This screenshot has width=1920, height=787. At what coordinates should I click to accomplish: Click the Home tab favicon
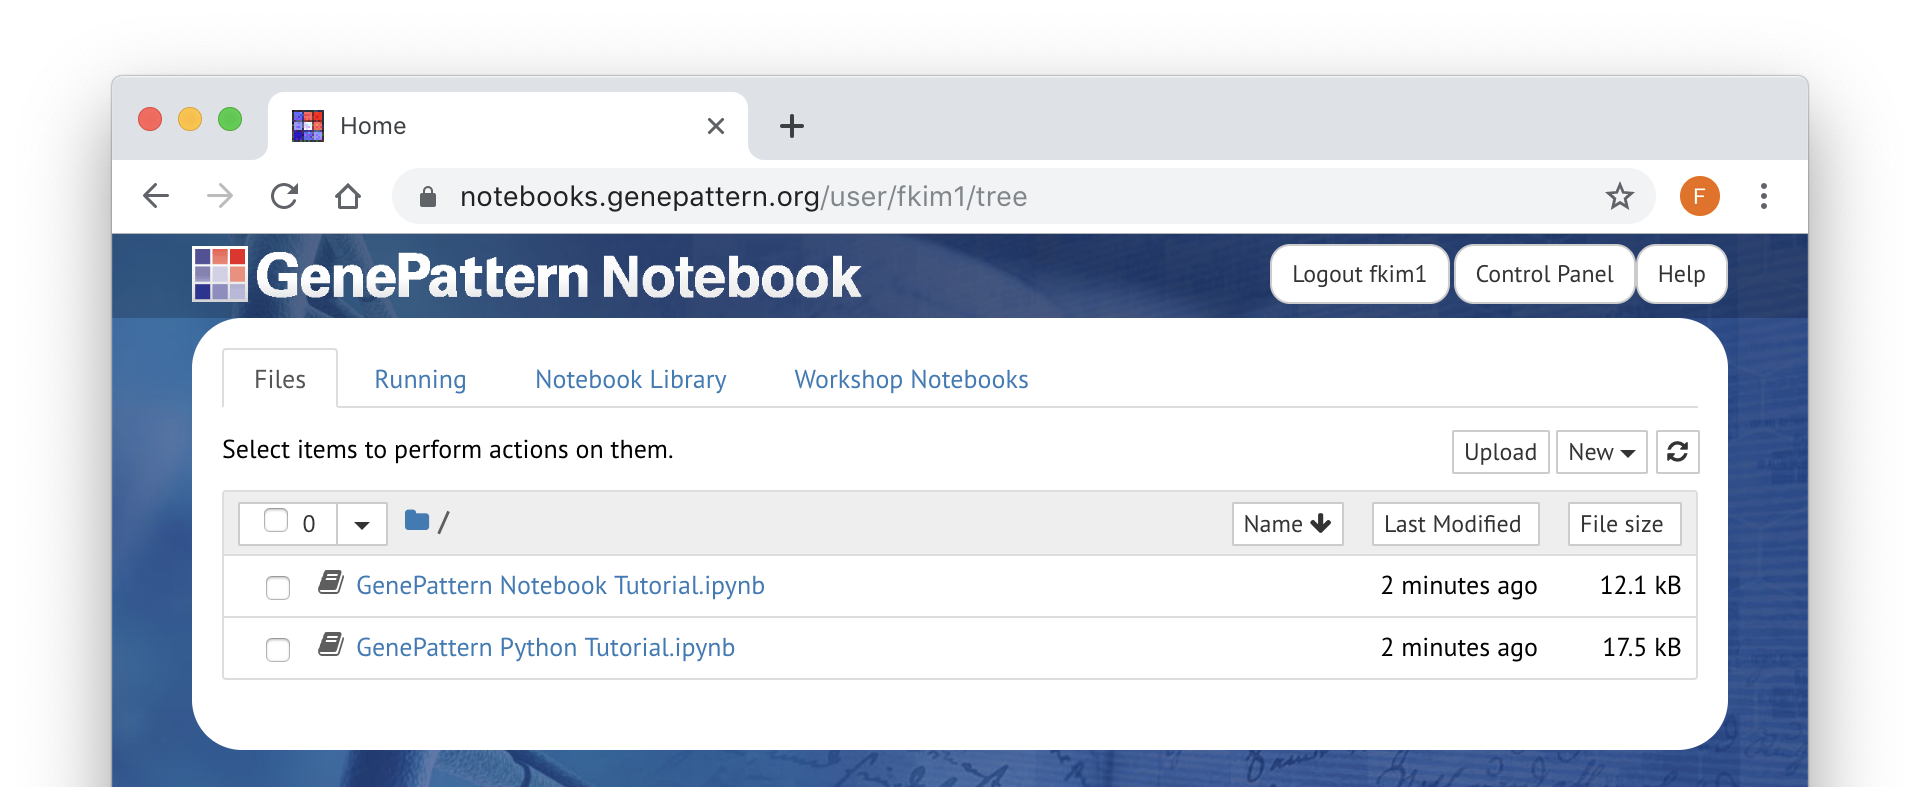point(308,126)
